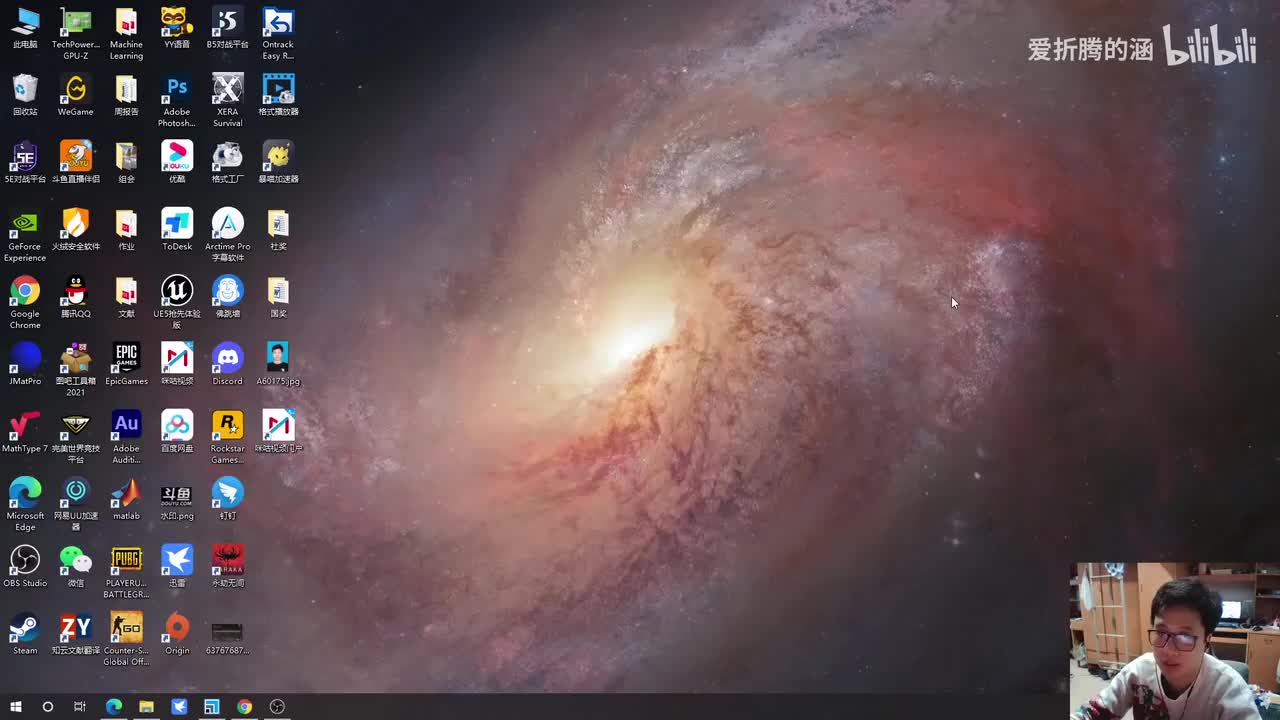Select the JMatPro desktop shortcut
This screenshot has width=1280, height=720.
(x=25, y=365)
